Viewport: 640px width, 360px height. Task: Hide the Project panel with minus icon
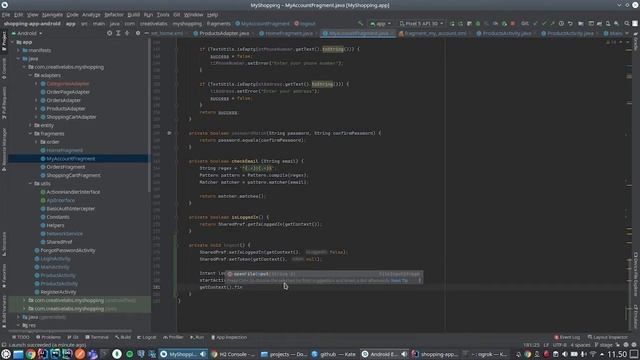[x=147, y=33]
